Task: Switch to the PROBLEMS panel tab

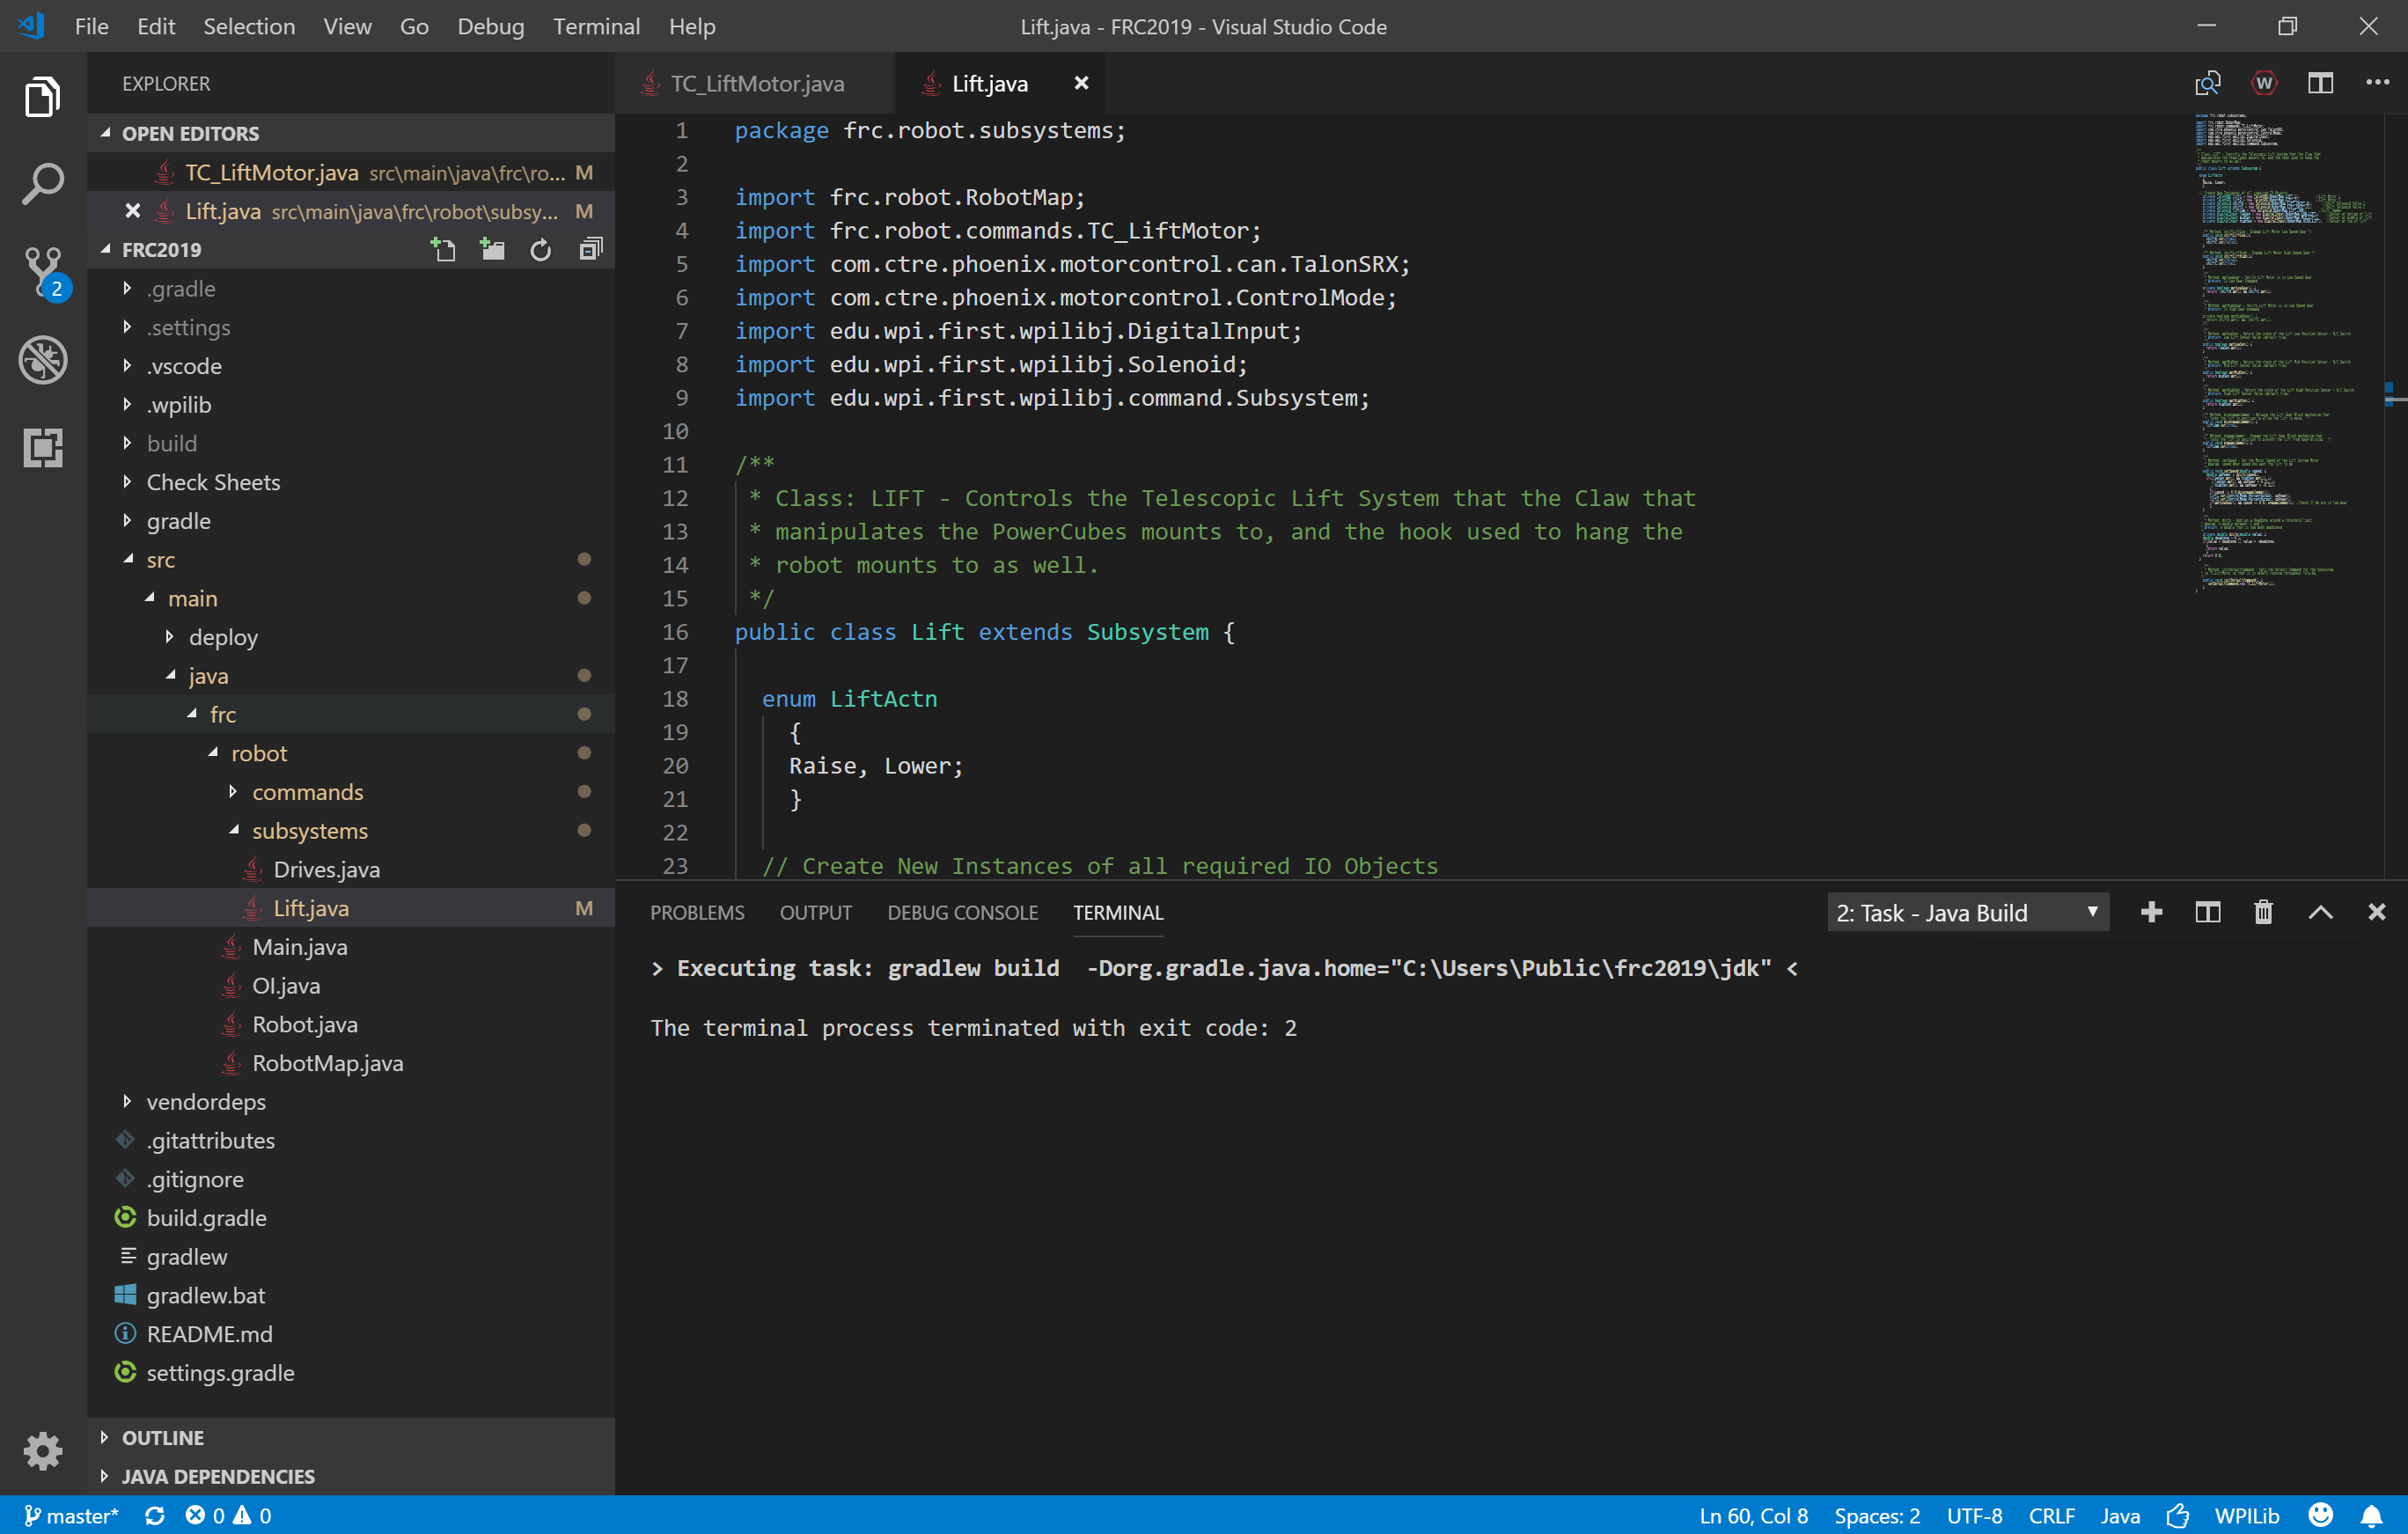Action: point(697,912)
